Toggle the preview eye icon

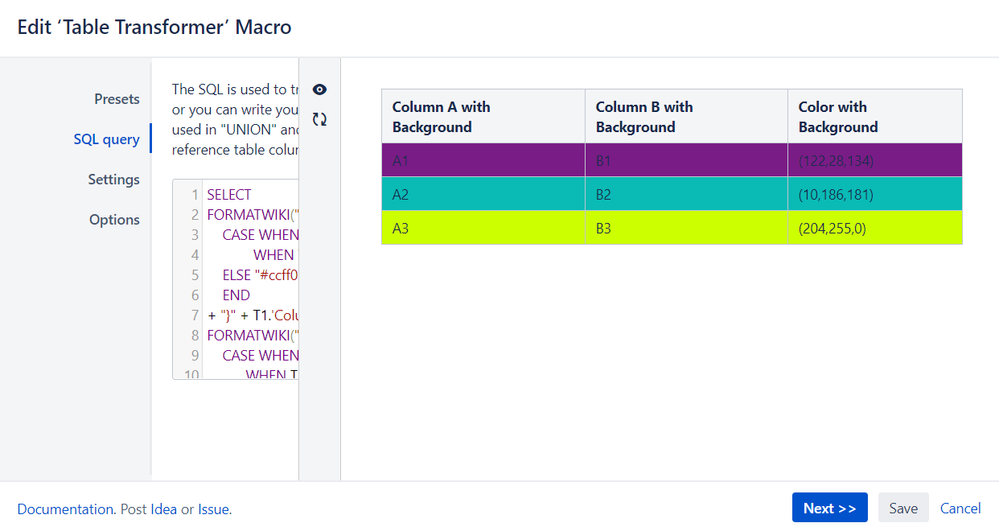320,90
